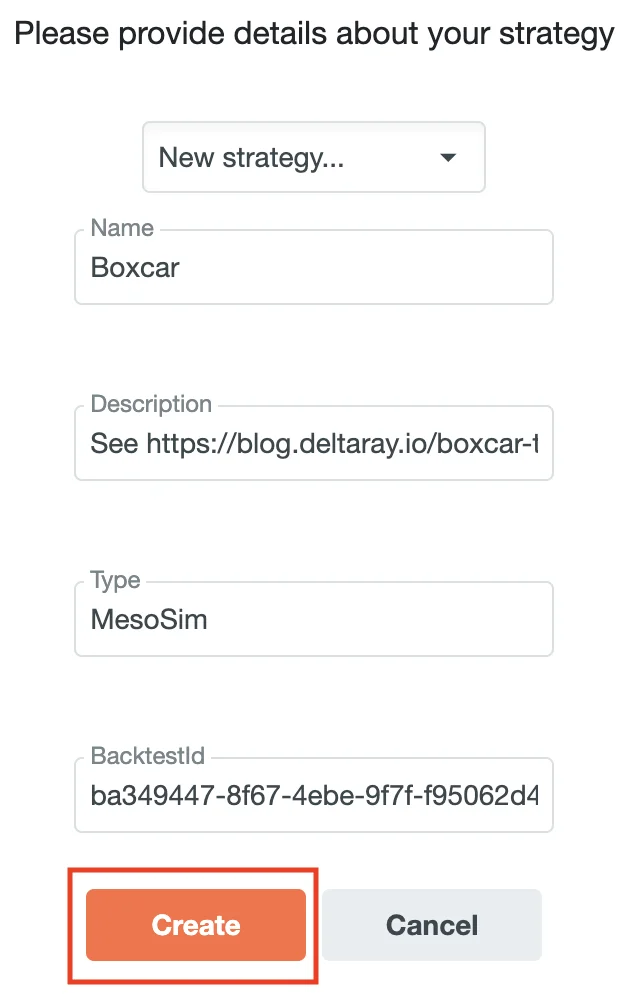Click the highlighted Create action
This screenshot has height=996, width=642.
(x=195, y=924)
